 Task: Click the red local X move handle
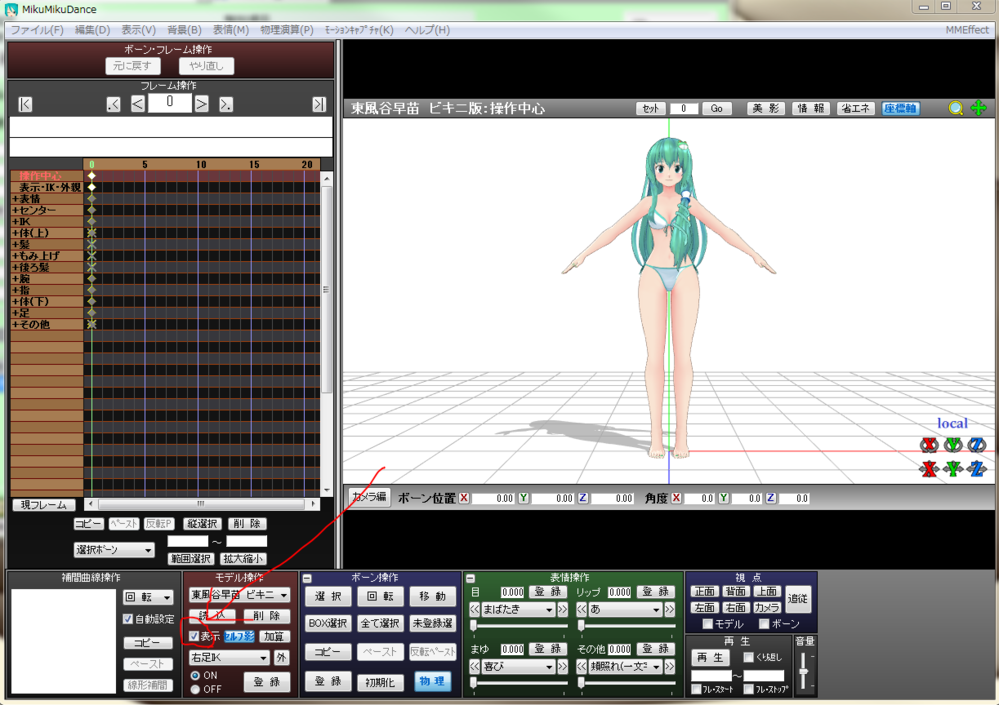click(929, 469)
